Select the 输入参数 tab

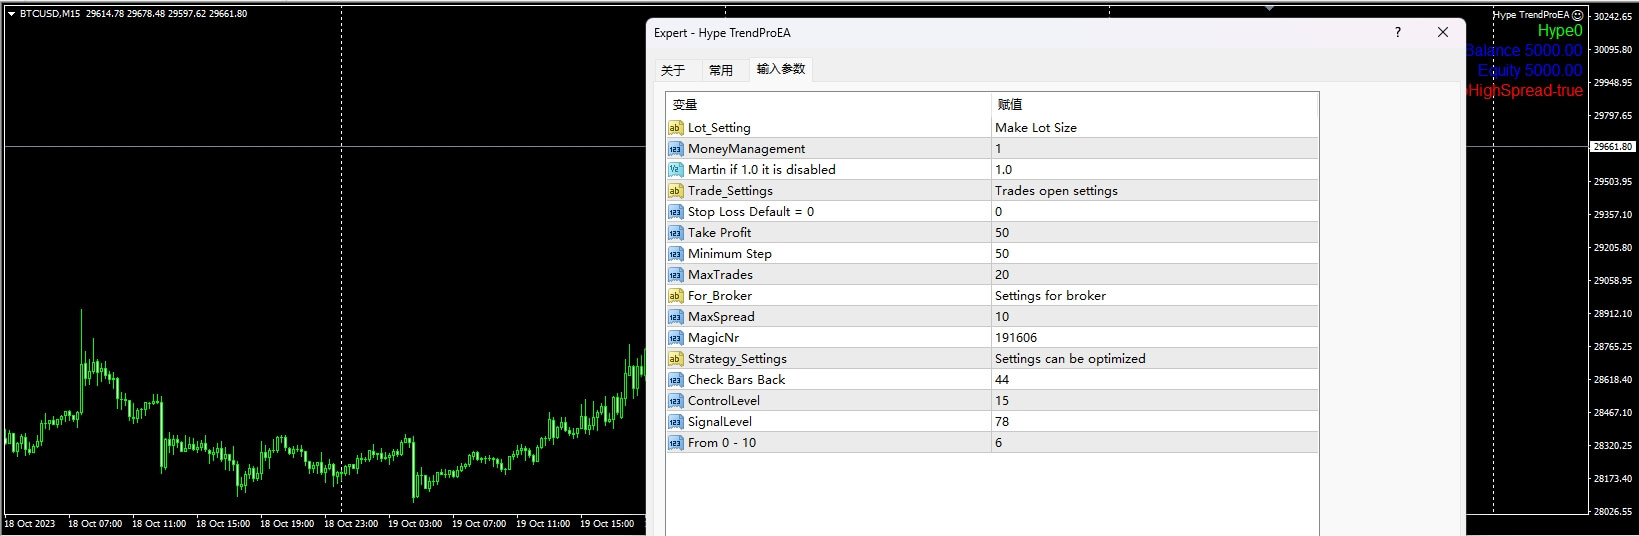(780, 69)
